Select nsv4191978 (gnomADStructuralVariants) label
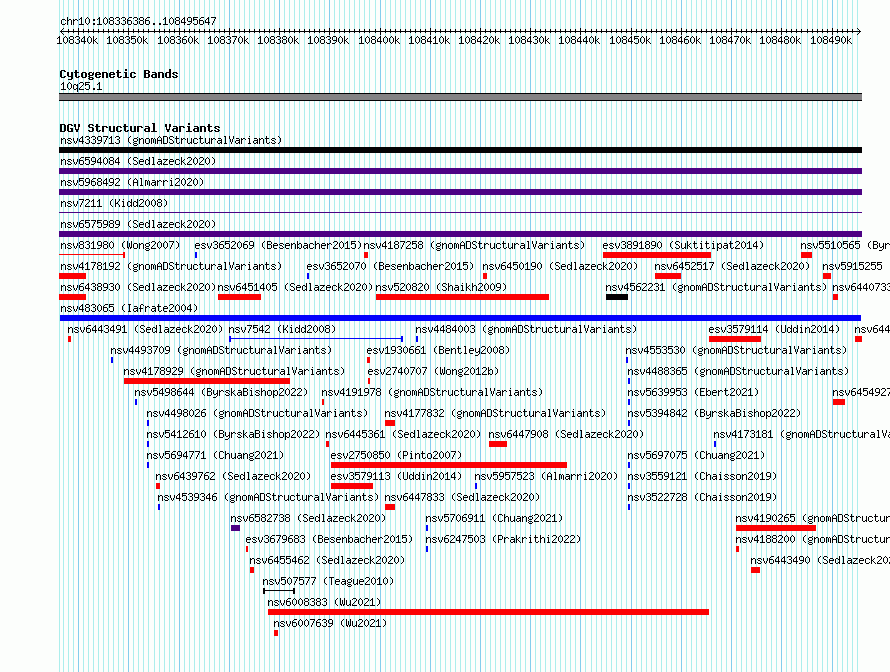 point(432,392)
